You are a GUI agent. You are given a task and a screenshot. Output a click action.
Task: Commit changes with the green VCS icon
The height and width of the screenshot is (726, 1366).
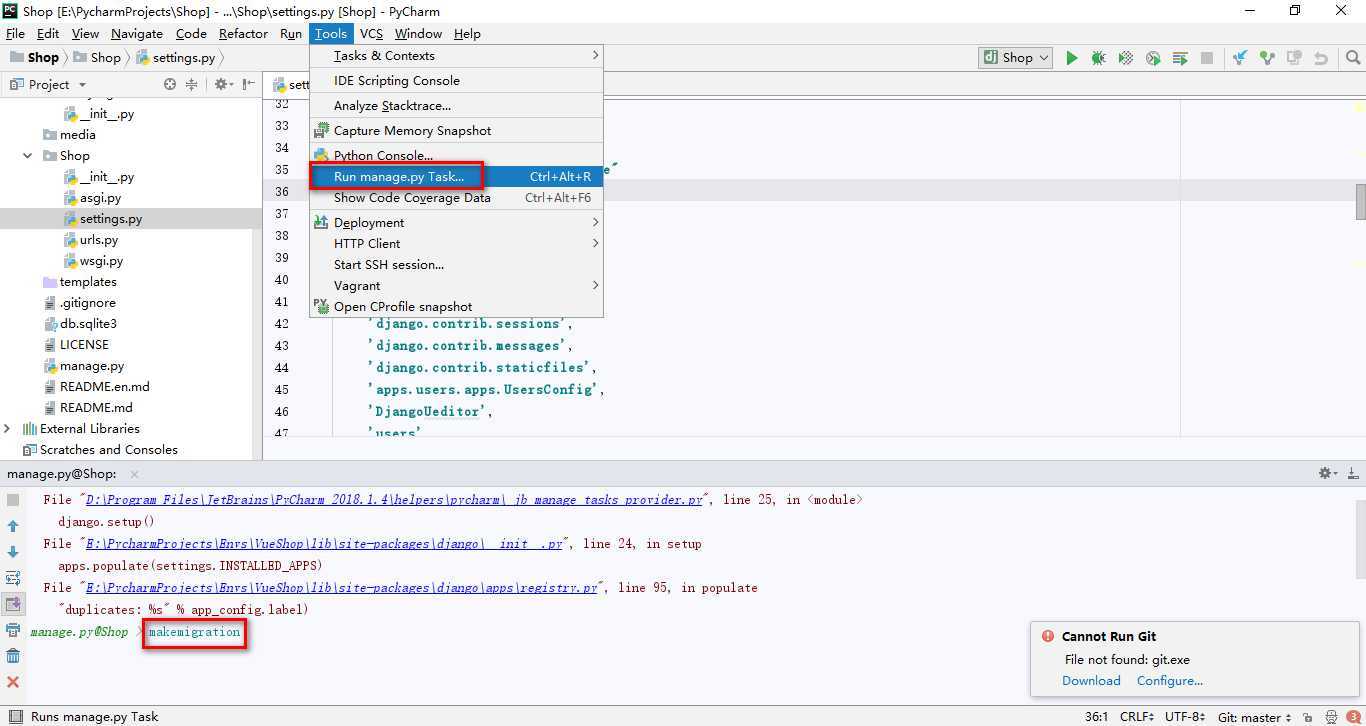click(x=1267, y=58)
